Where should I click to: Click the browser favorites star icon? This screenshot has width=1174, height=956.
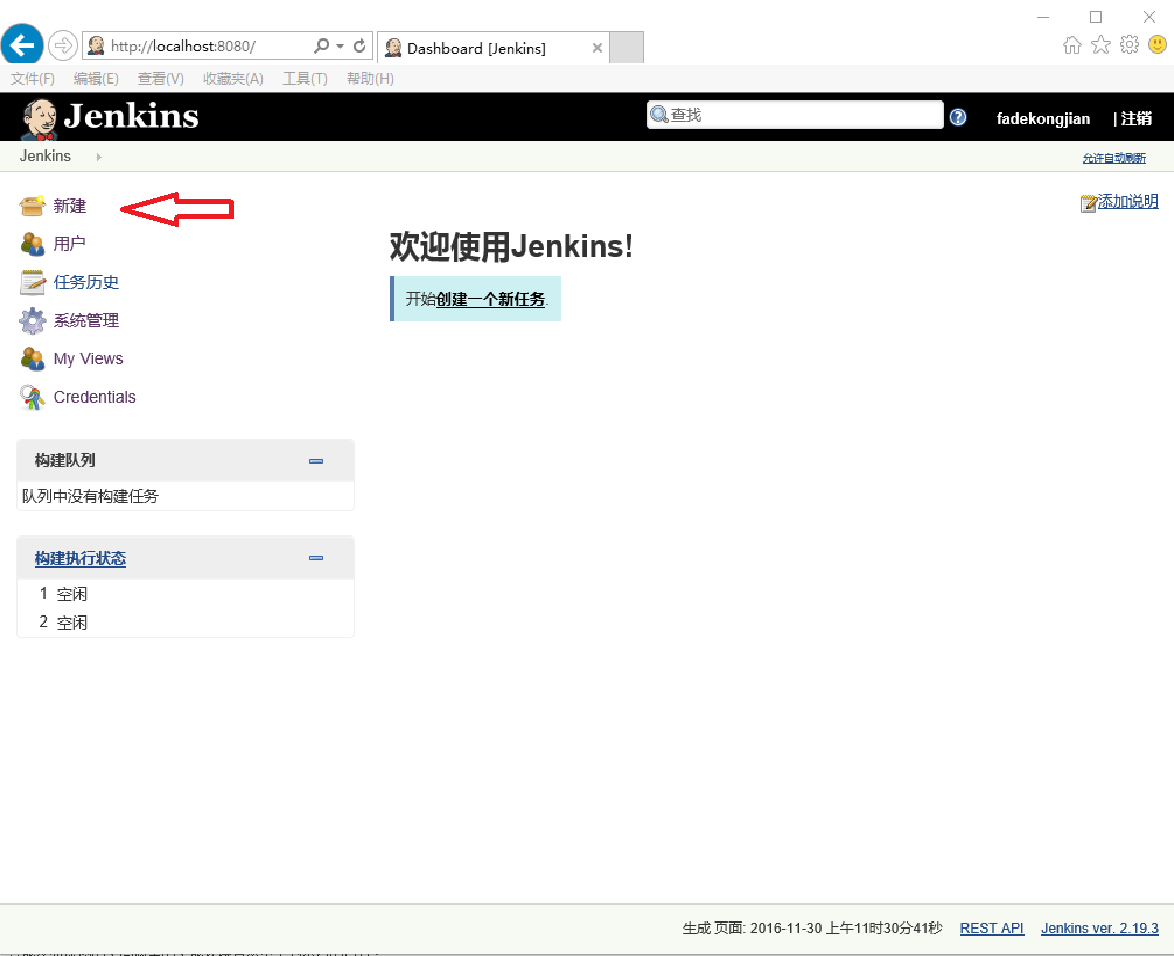[1101, 45]
